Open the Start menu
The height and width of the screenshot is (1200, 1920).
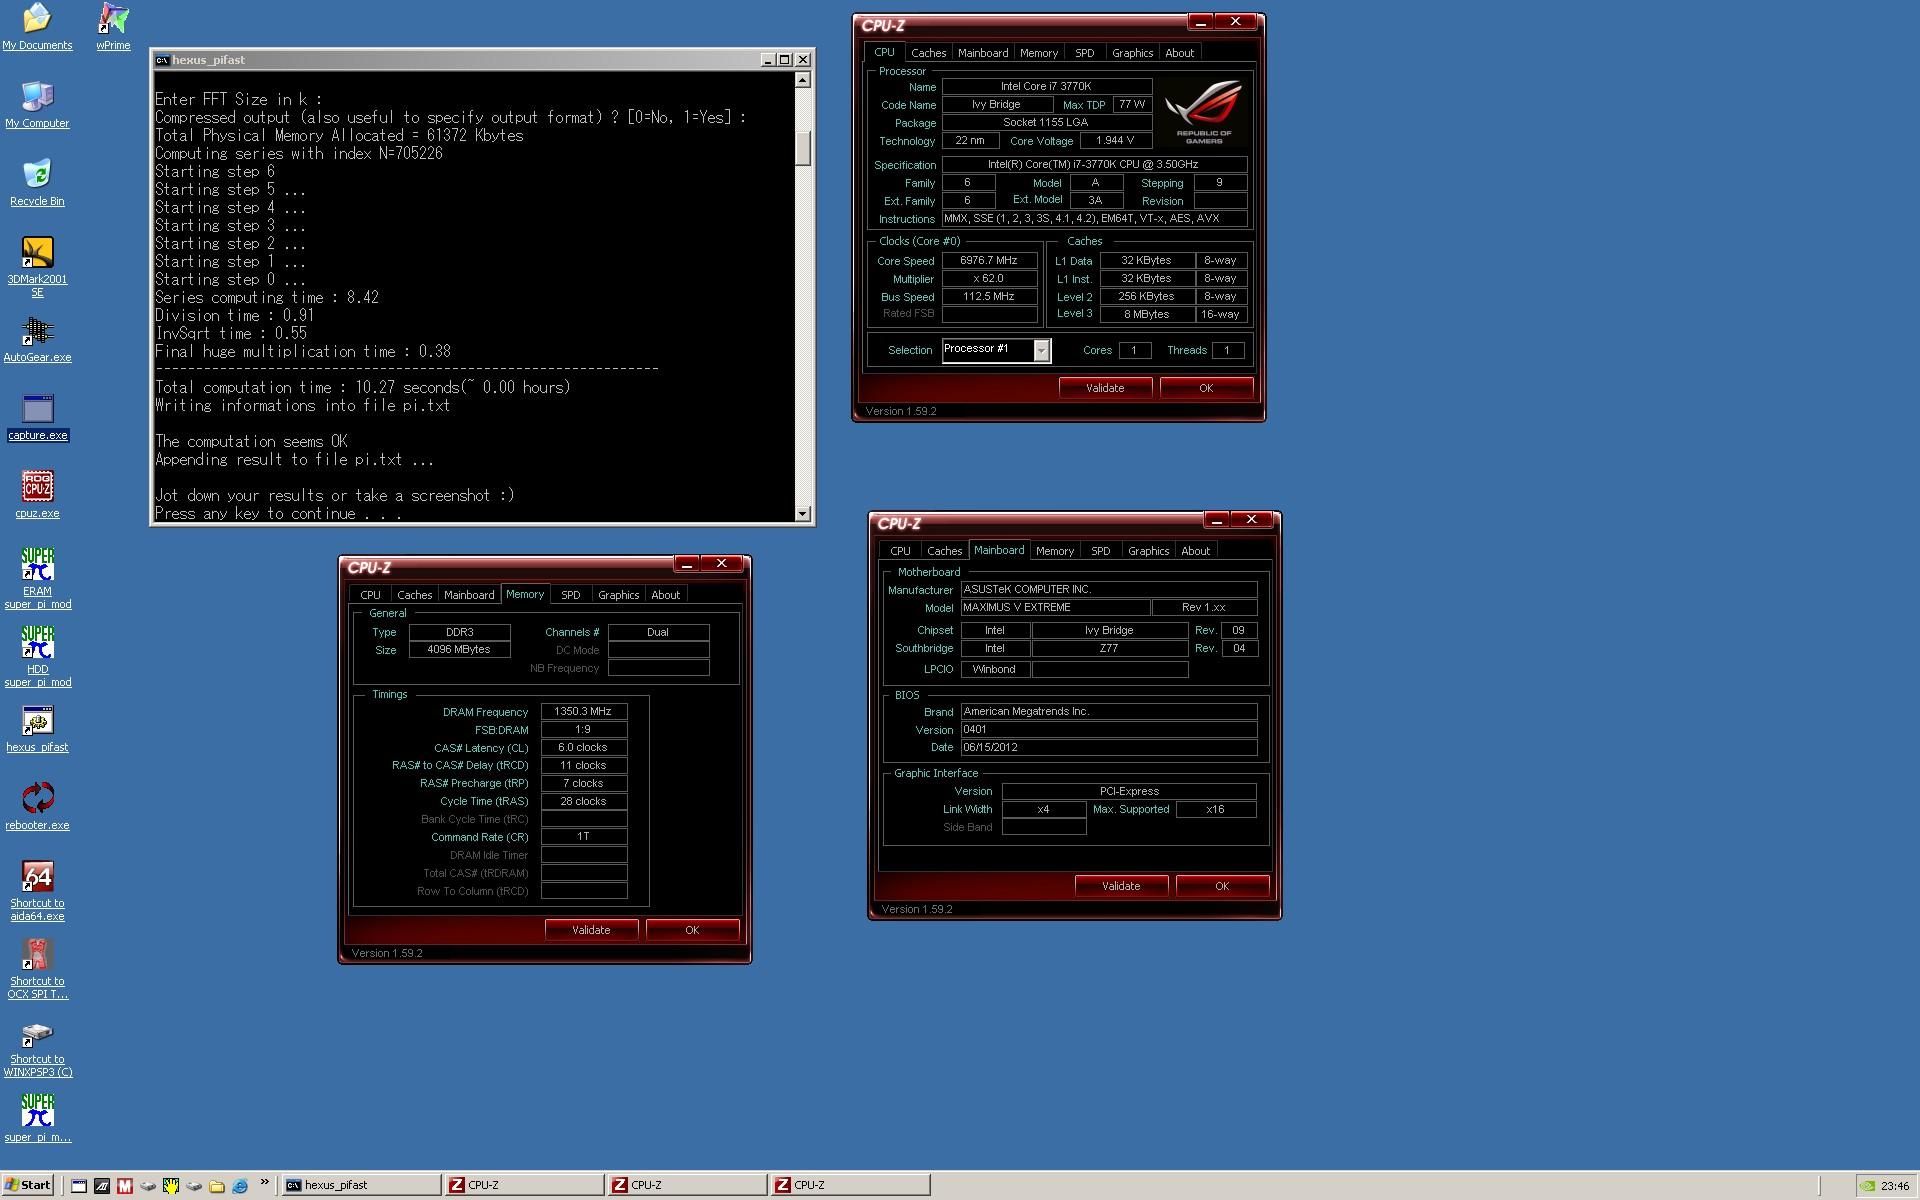click(x=27, y=1185)
